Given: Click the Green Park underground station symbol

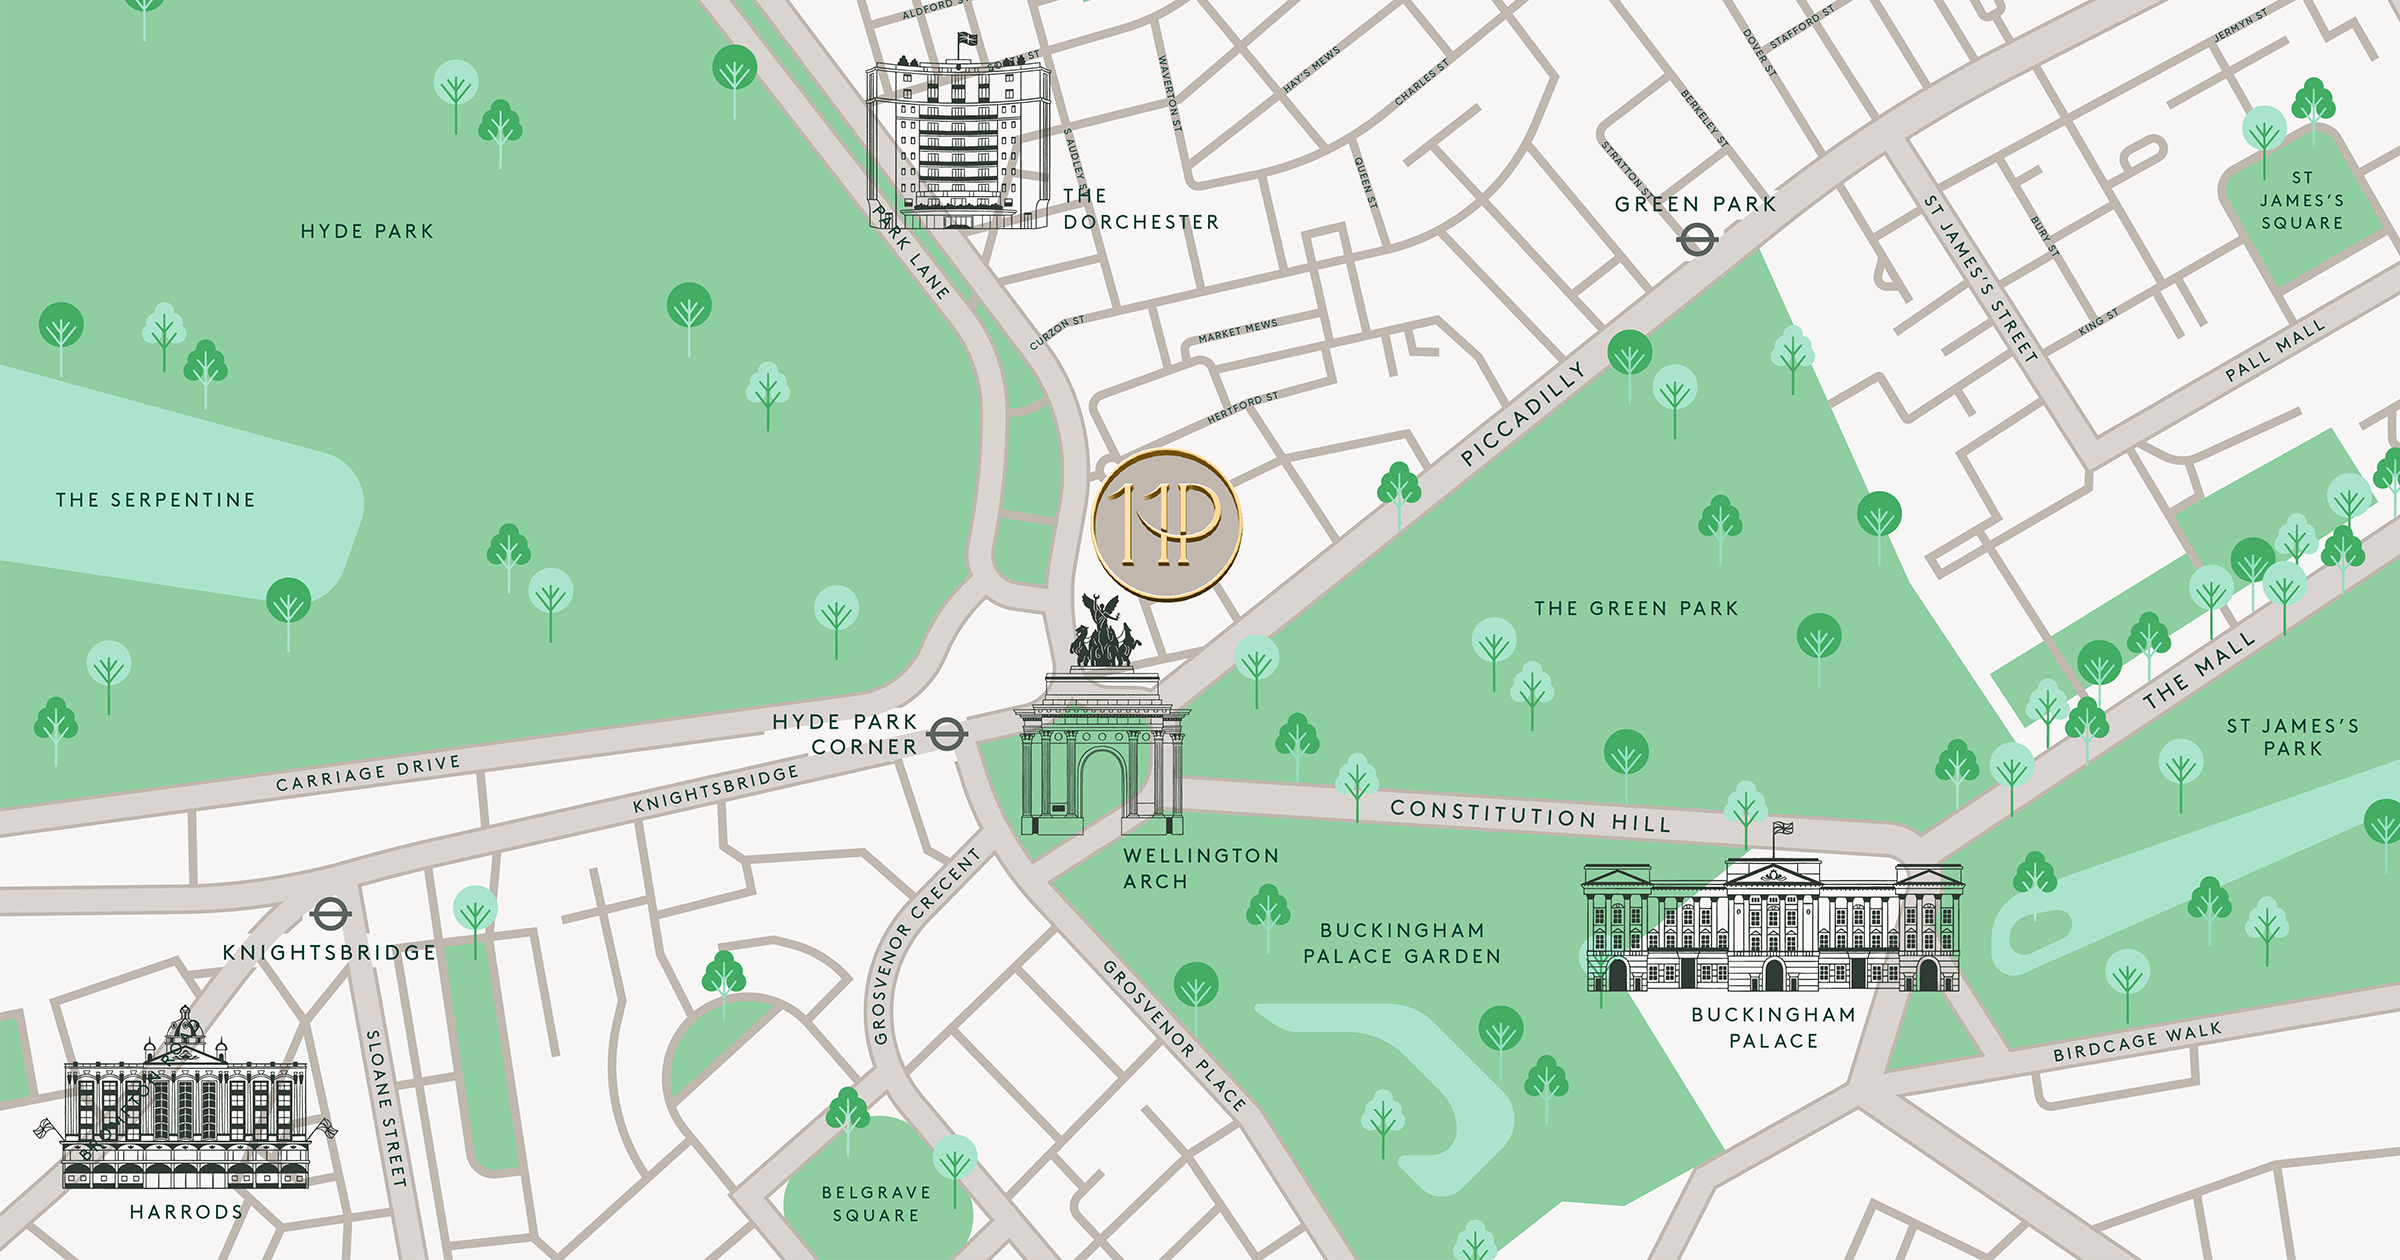Looking at the screenshot, I should click(x=1697, y=240).
